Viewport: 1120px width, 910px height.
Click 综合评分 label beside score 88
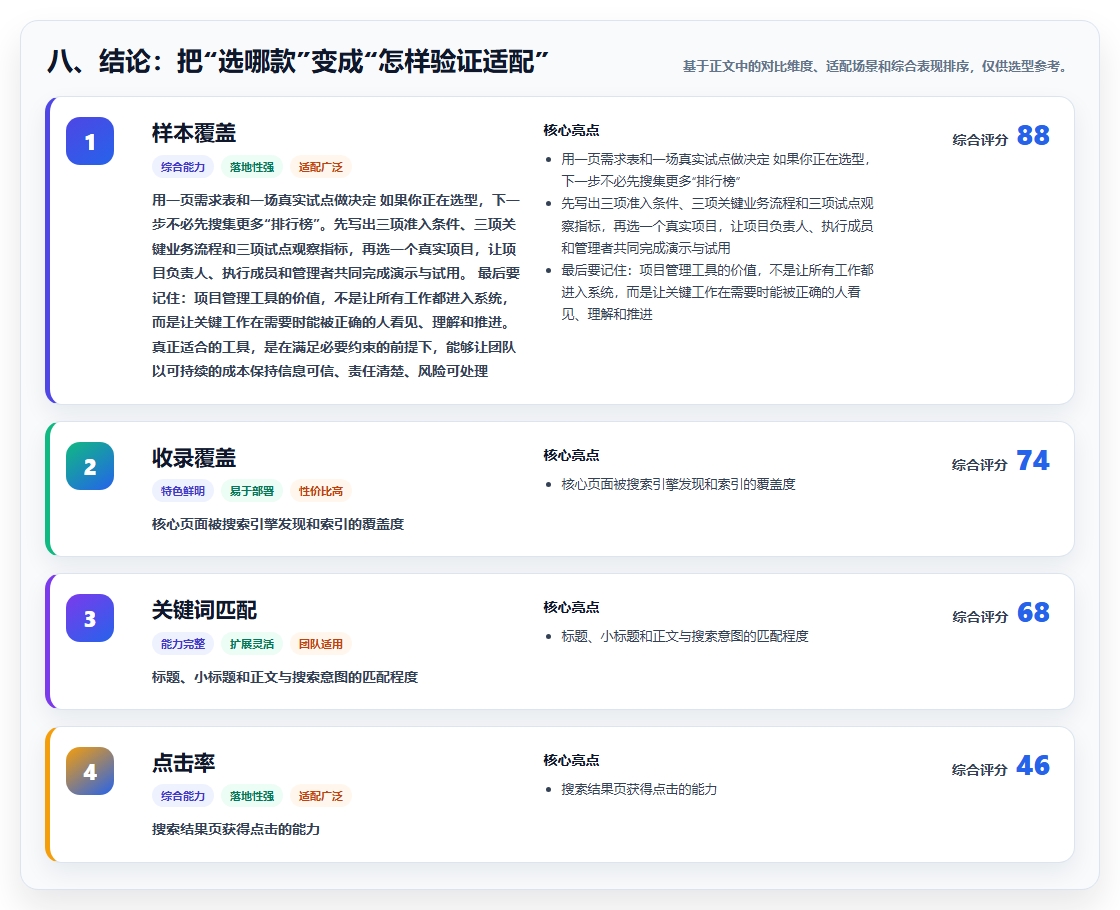point(980,140)
